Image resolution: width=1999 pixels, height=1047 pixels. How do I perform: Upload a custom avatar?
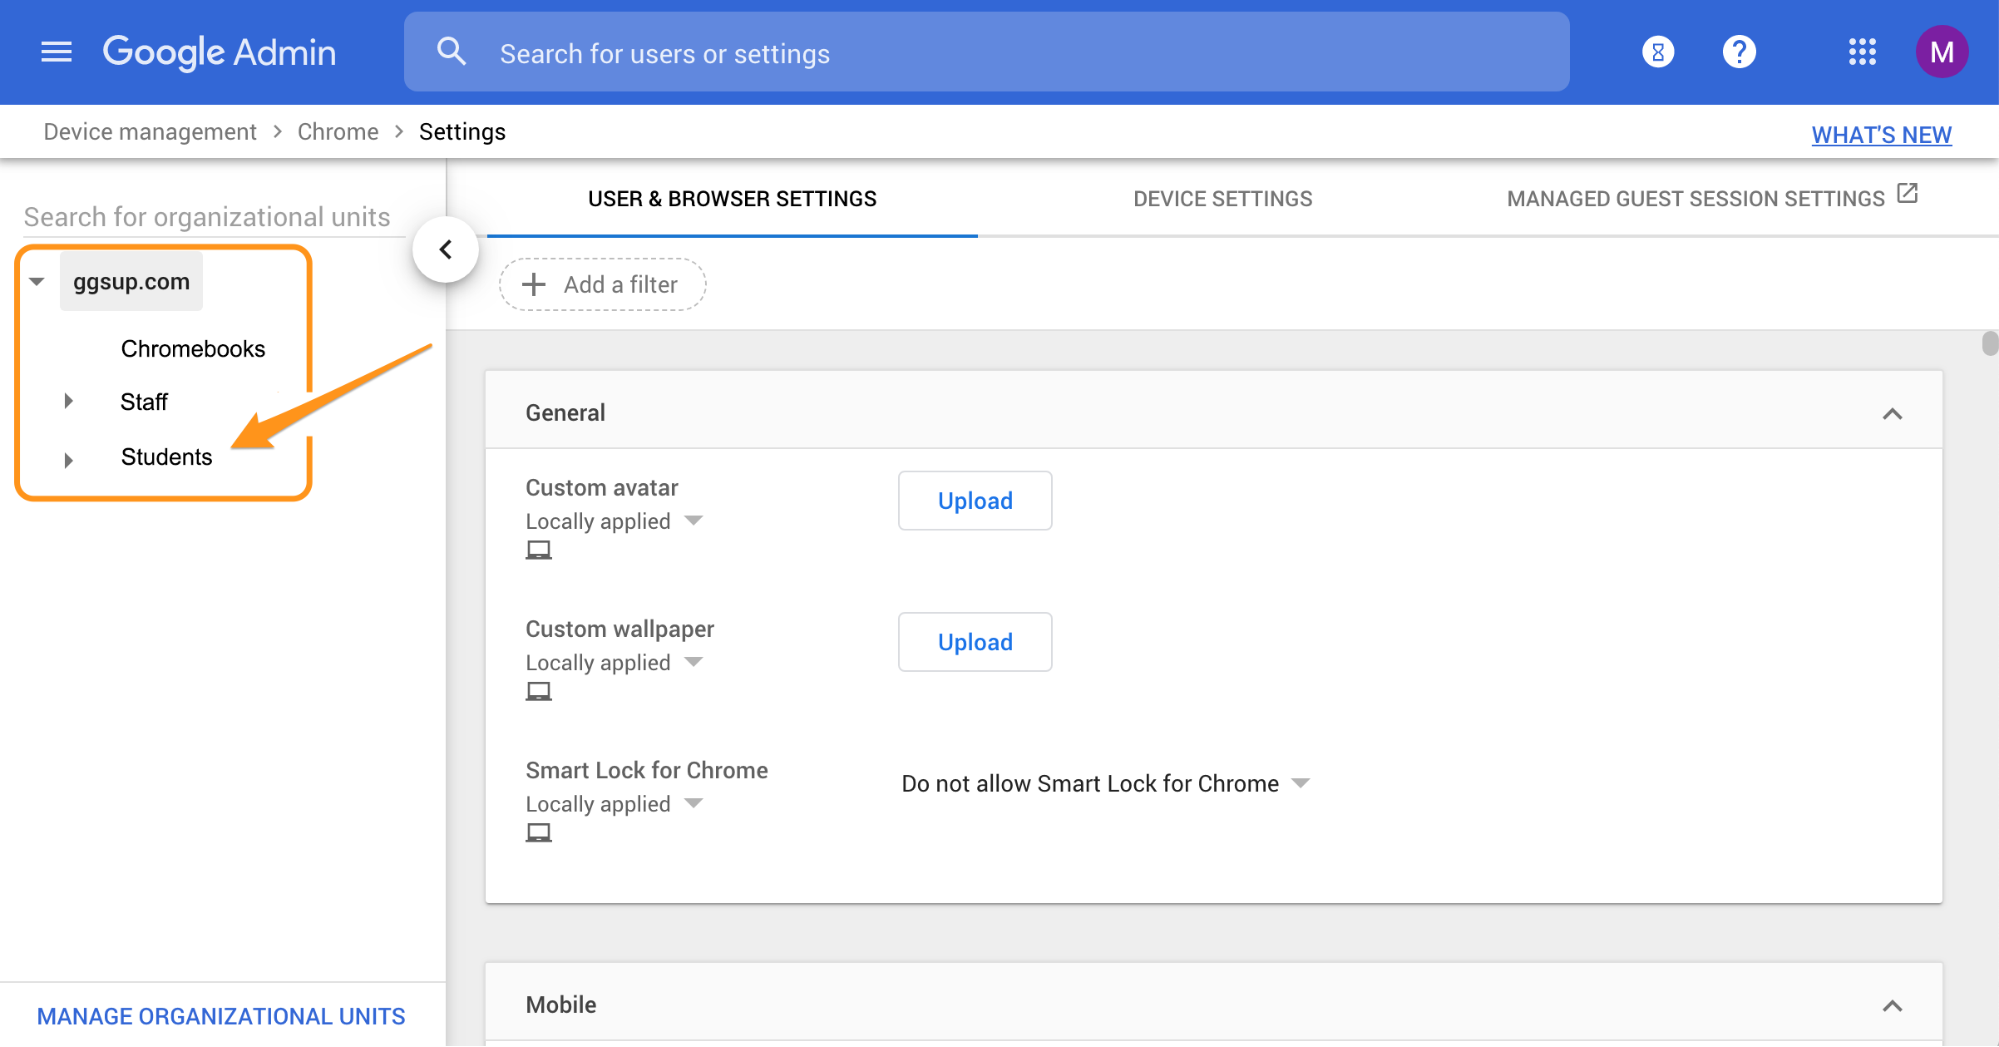tap(975, 501)
